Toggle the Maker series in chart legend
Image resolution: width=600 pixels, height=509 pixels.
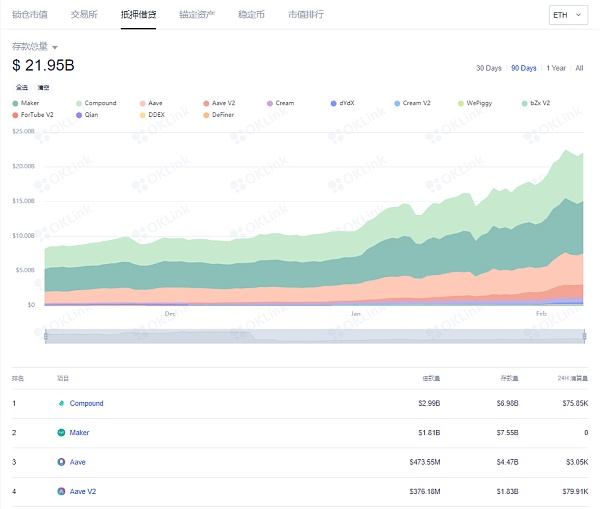click(15, 103)
